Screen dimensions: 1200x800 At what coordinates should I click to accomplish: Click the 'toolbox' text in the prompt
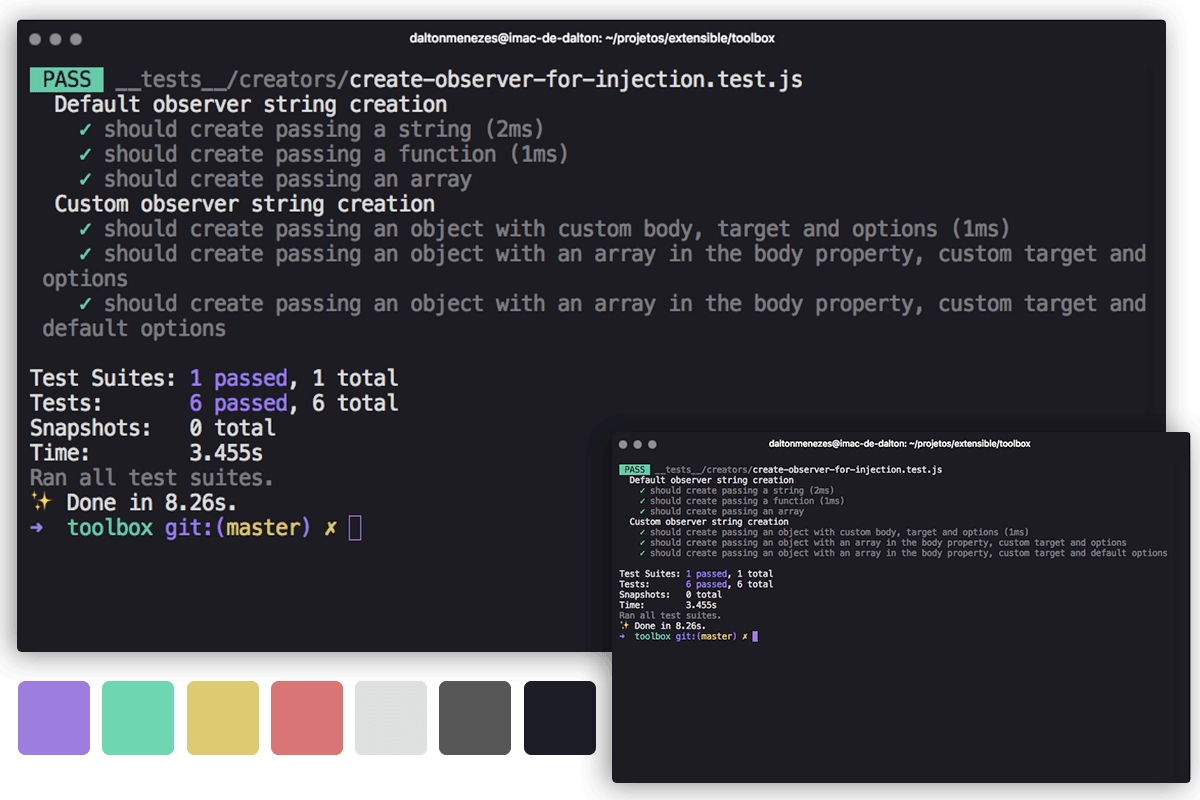point(110,527)
